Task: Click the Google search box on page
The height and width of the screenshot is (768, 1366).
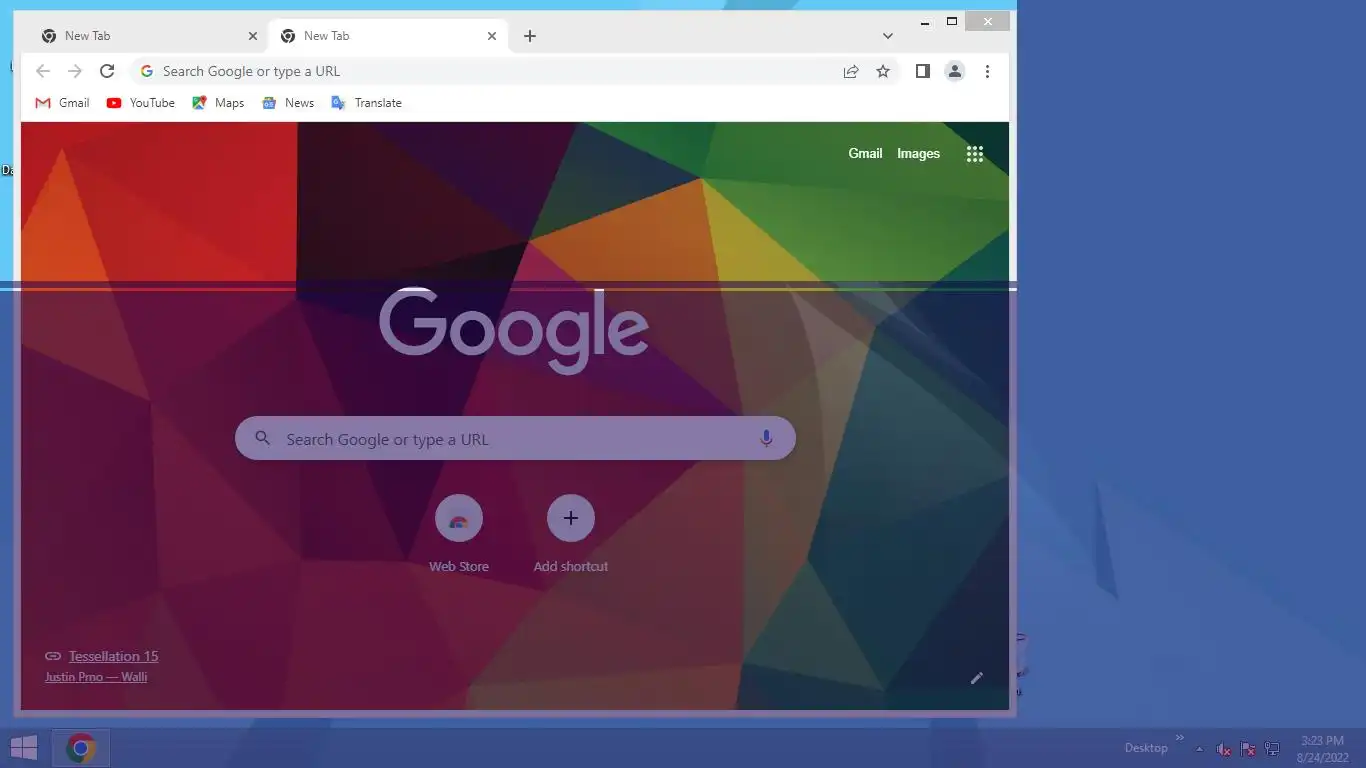Action: coord(515,439)
